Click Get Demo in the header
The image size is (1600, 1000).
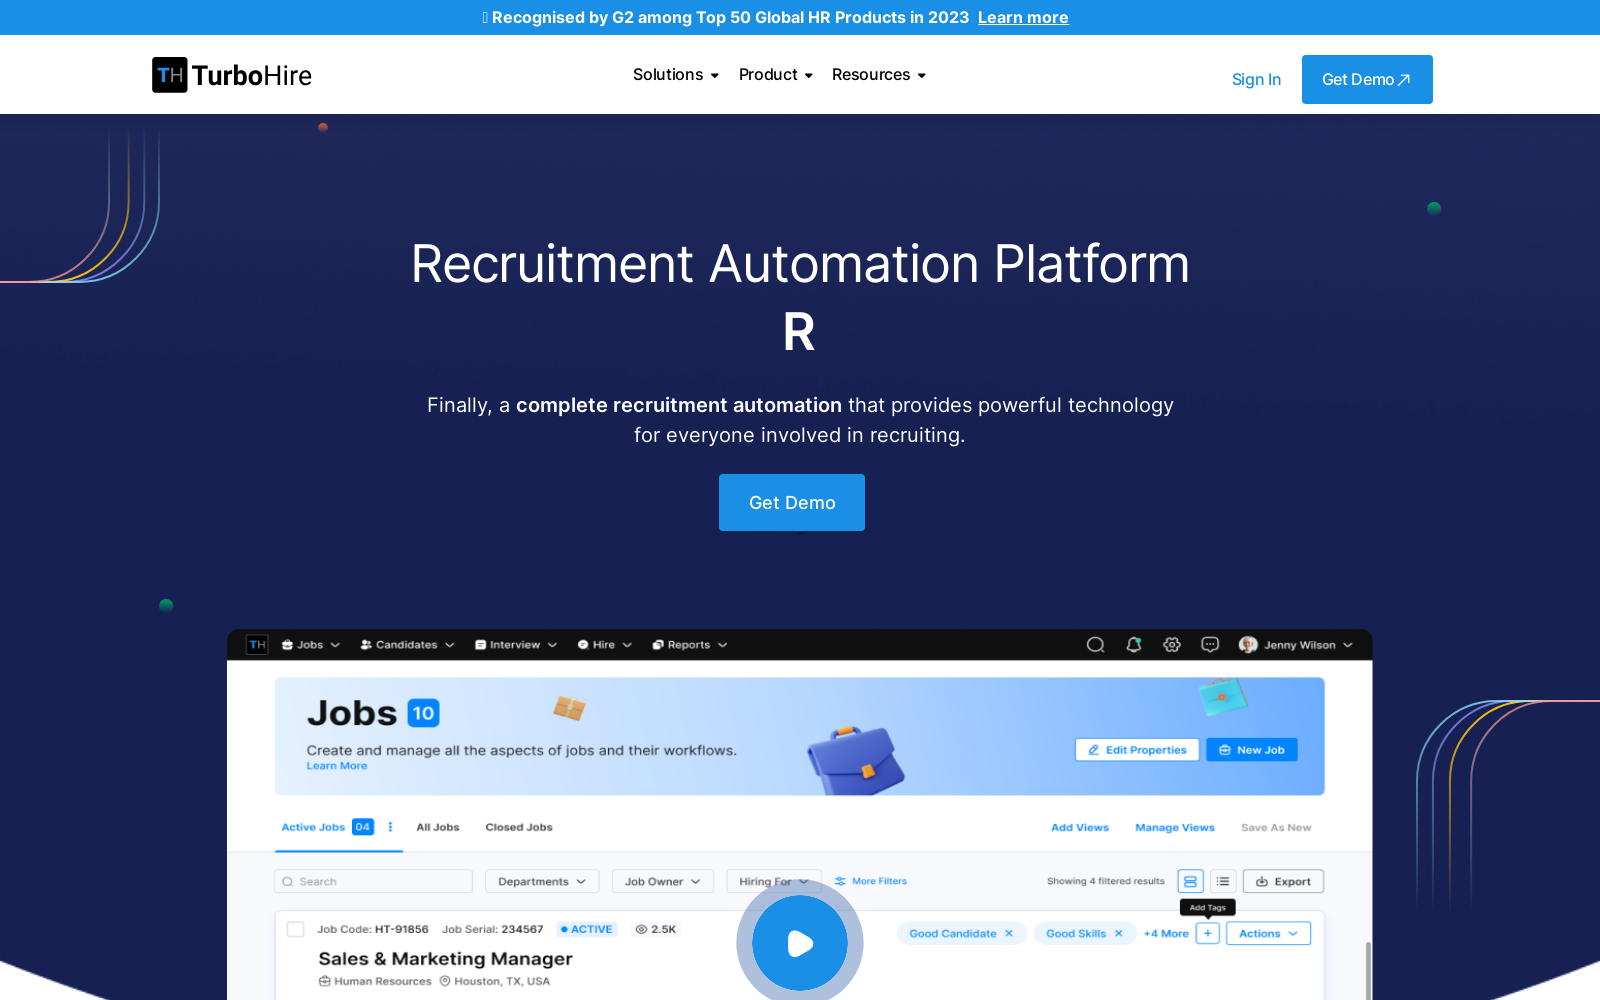(x=1367, y=79)
